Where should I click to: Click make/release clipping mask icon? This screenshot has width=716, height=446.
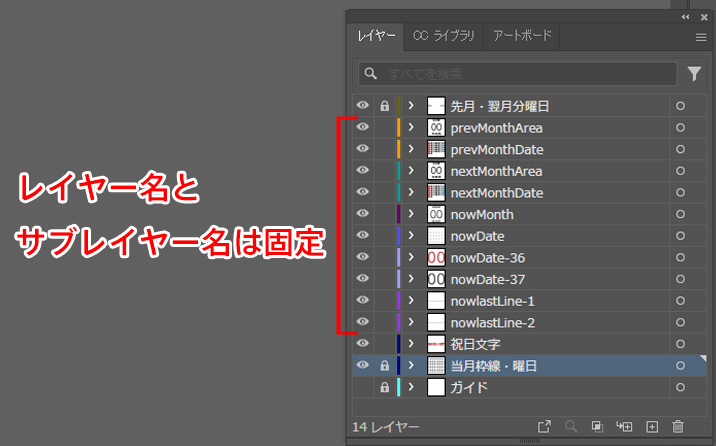pyautogui.click(x=597, y=426)
